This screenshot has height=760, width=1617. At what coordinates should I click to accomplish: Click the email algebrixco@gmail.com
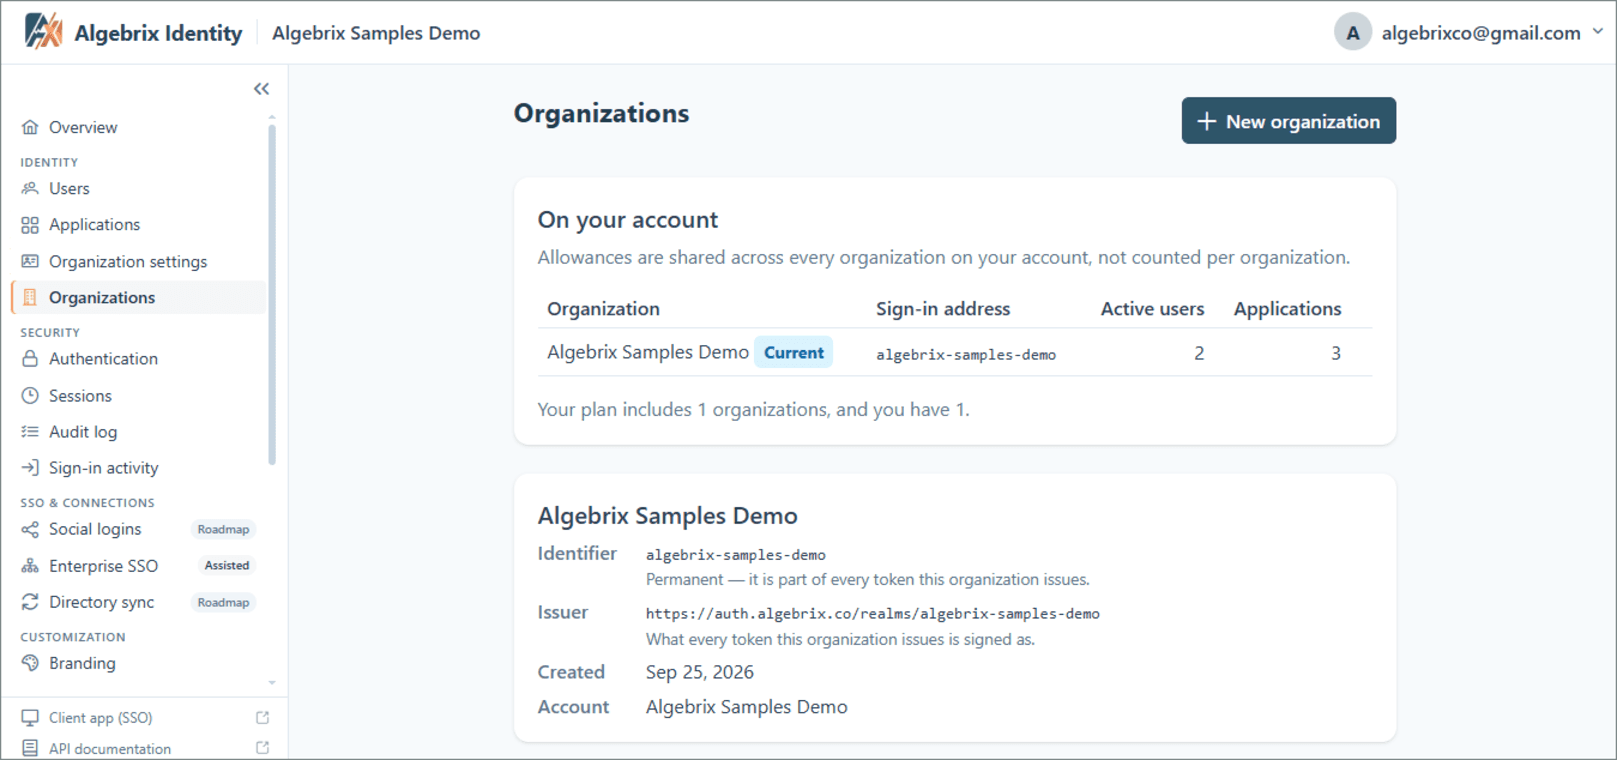tap(1481, 33)
